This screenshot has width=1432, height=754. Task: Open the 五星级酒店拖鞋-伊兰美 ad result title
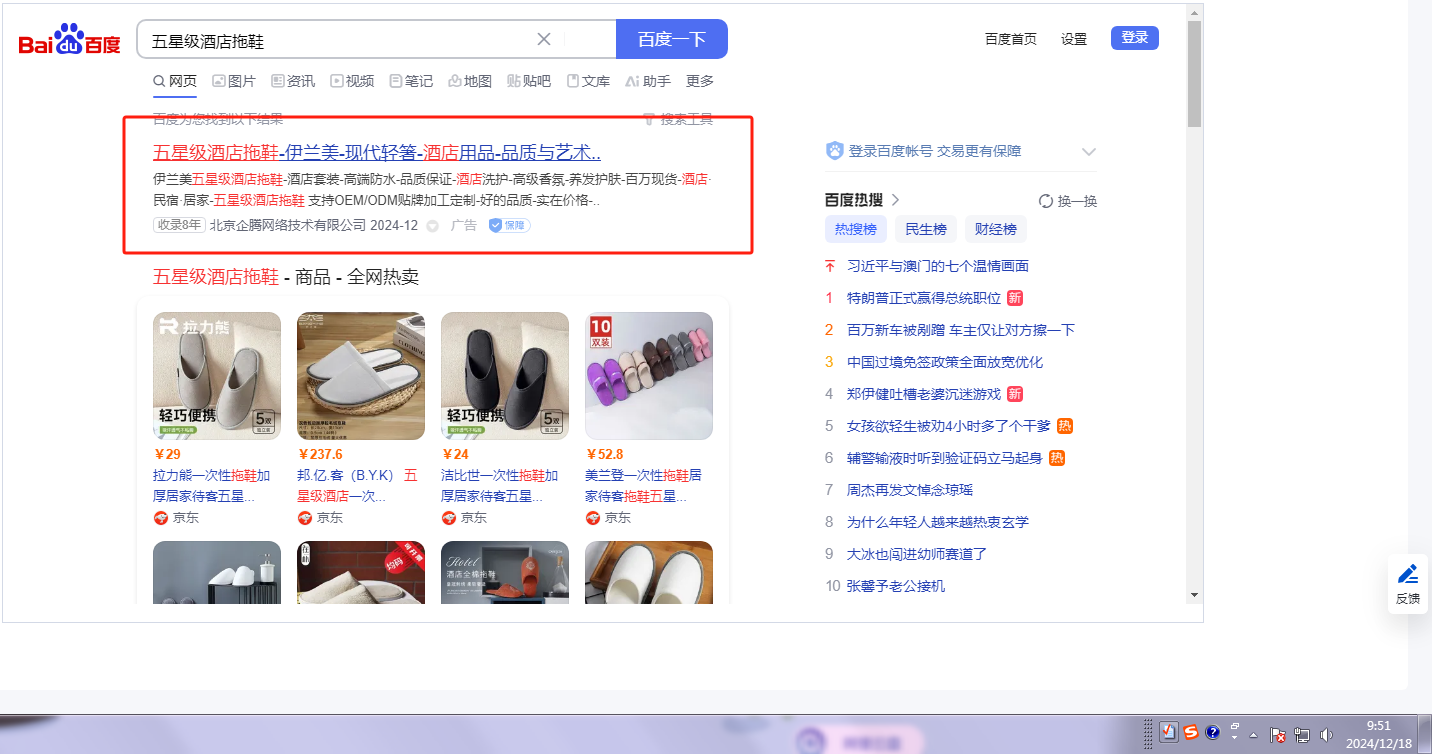click(x=377, y=153)
